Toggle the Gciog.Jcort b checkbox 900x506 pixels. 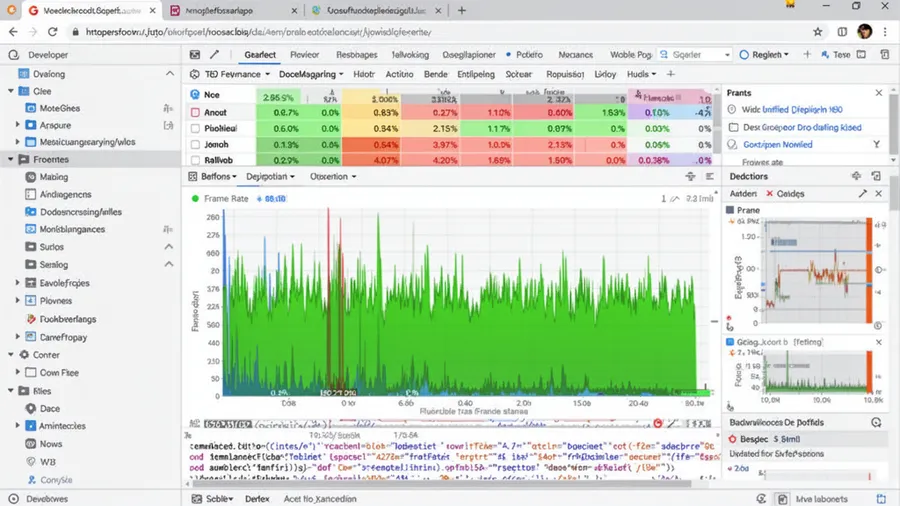point(730,342)
